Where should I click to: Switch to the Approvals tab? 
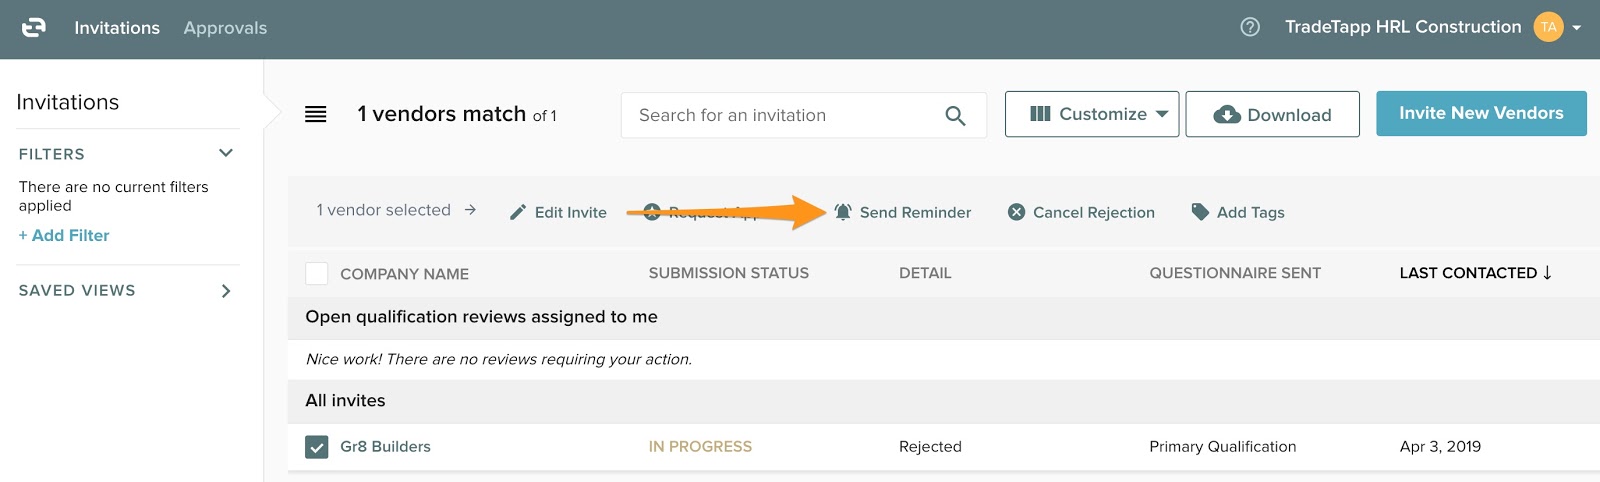pos(225,28)
